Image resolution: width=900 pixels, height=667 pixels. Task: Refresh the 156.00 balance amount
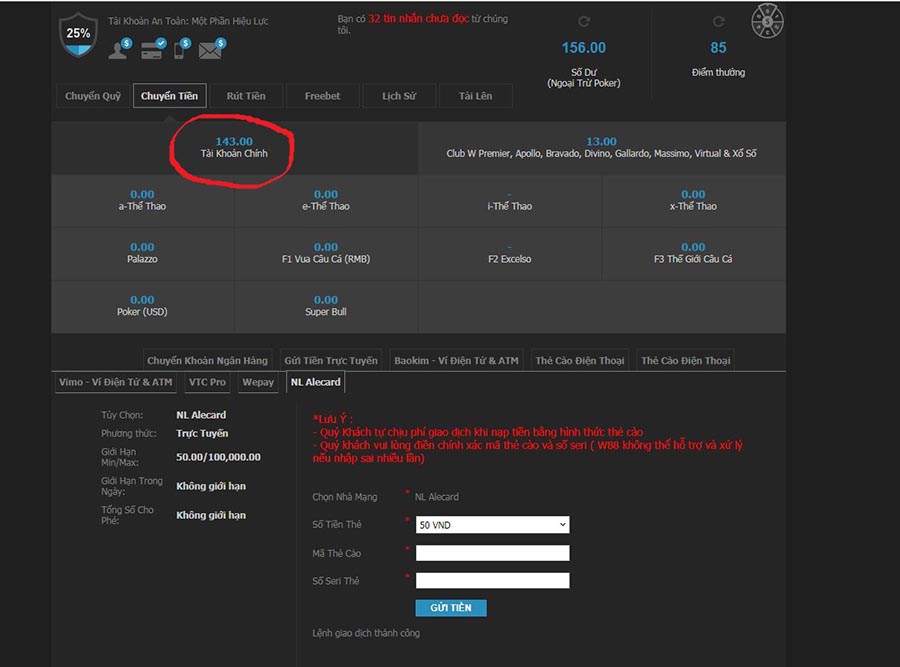pos(584,22)
